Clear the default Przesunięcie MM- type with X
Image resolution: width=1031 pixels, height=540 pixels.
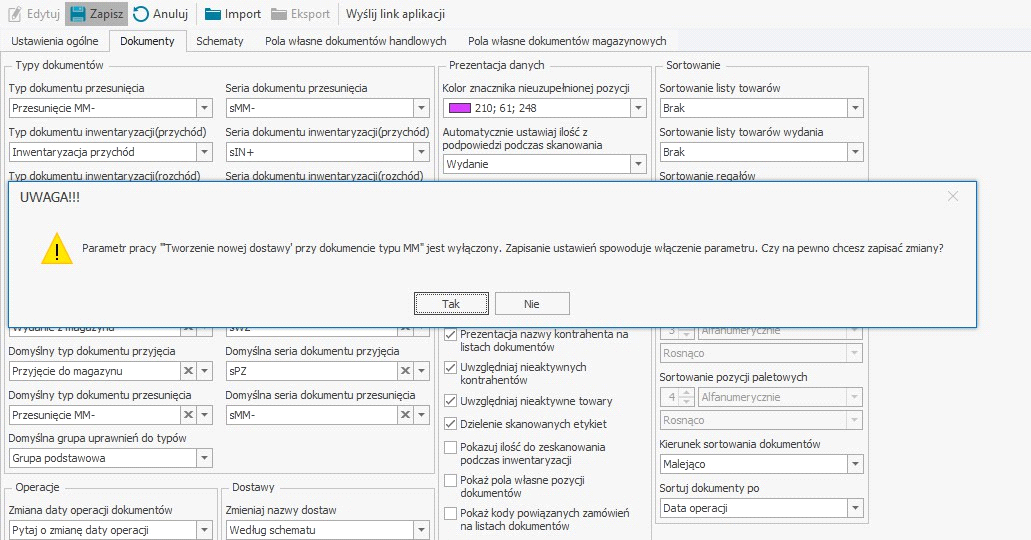click(x=188, y=415)
